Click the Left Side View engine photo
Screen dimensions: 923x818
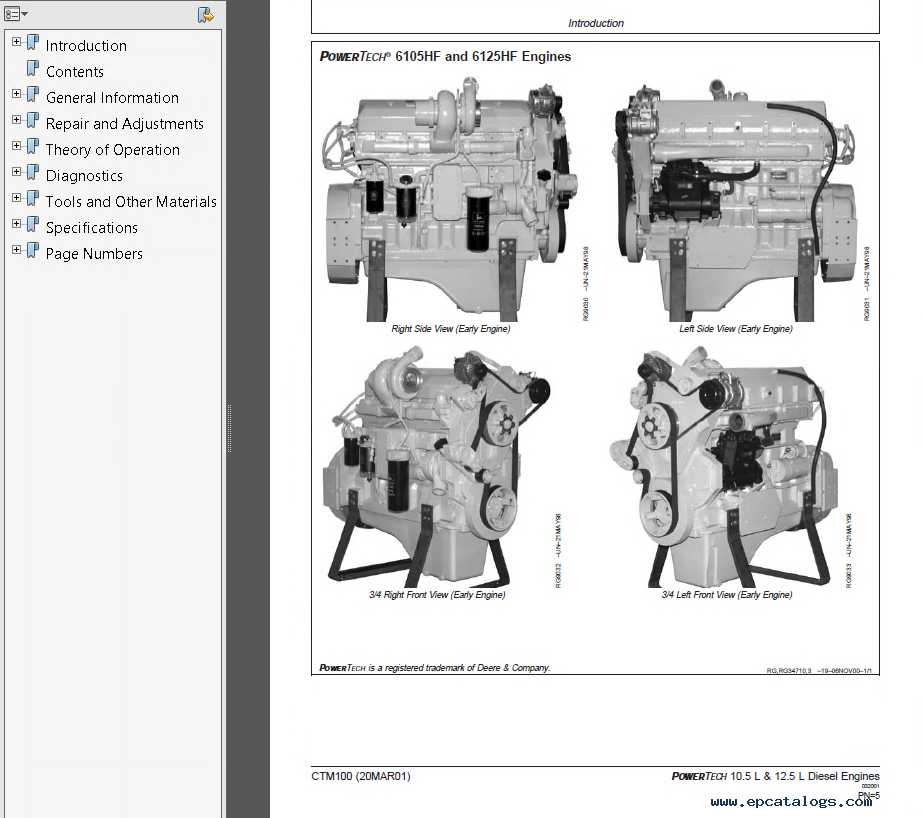[x=735, y=200]
